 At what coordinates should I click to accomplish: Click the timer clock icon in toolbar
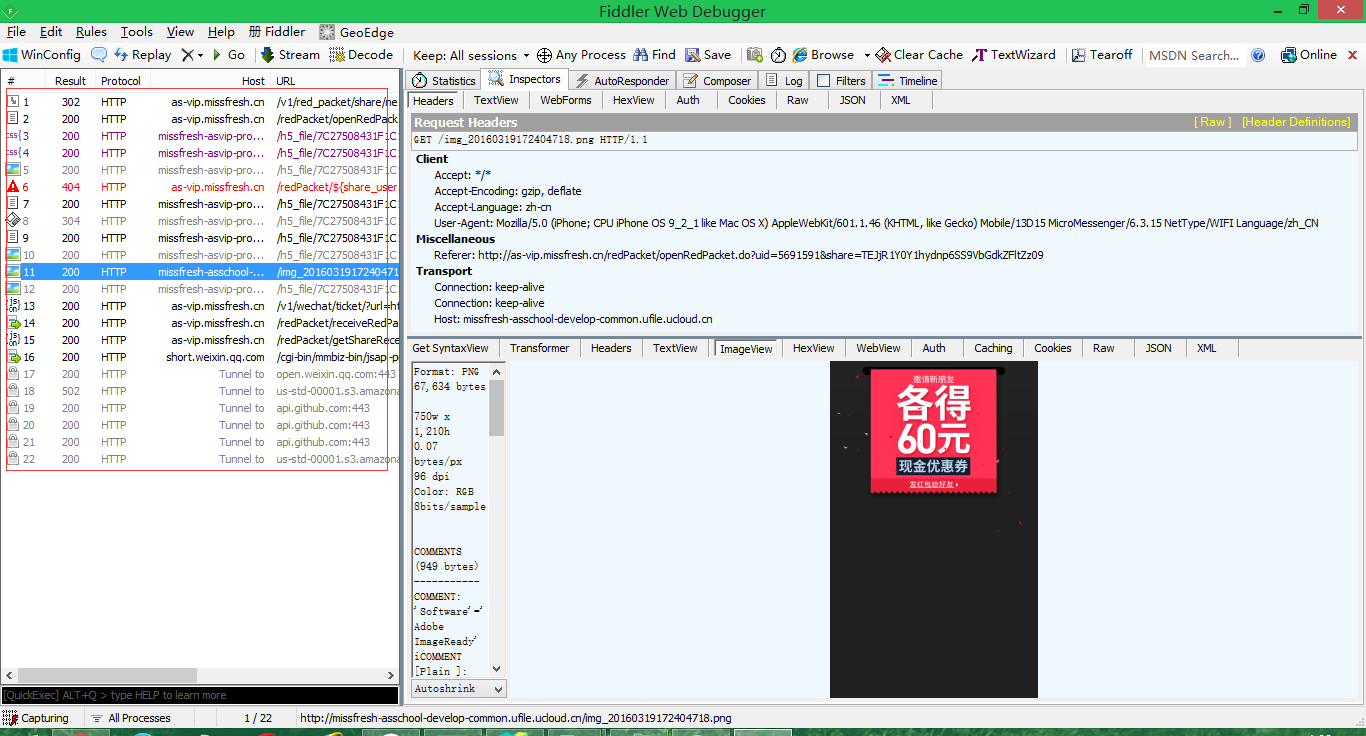778,55
